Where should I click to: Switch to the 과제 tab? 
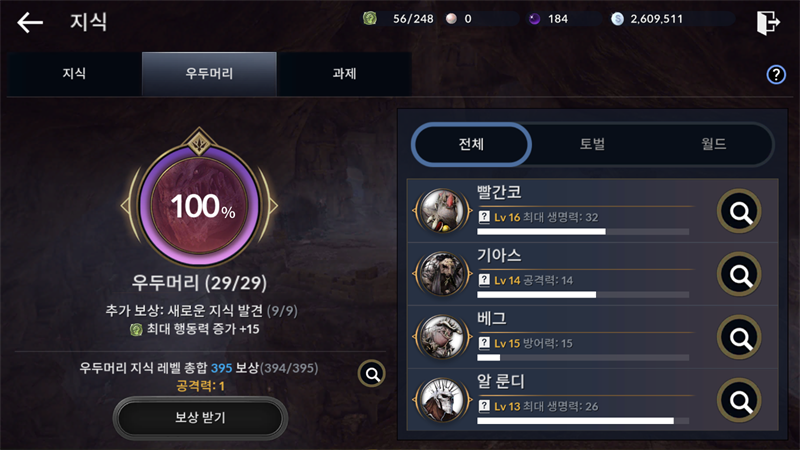[344, 74]
